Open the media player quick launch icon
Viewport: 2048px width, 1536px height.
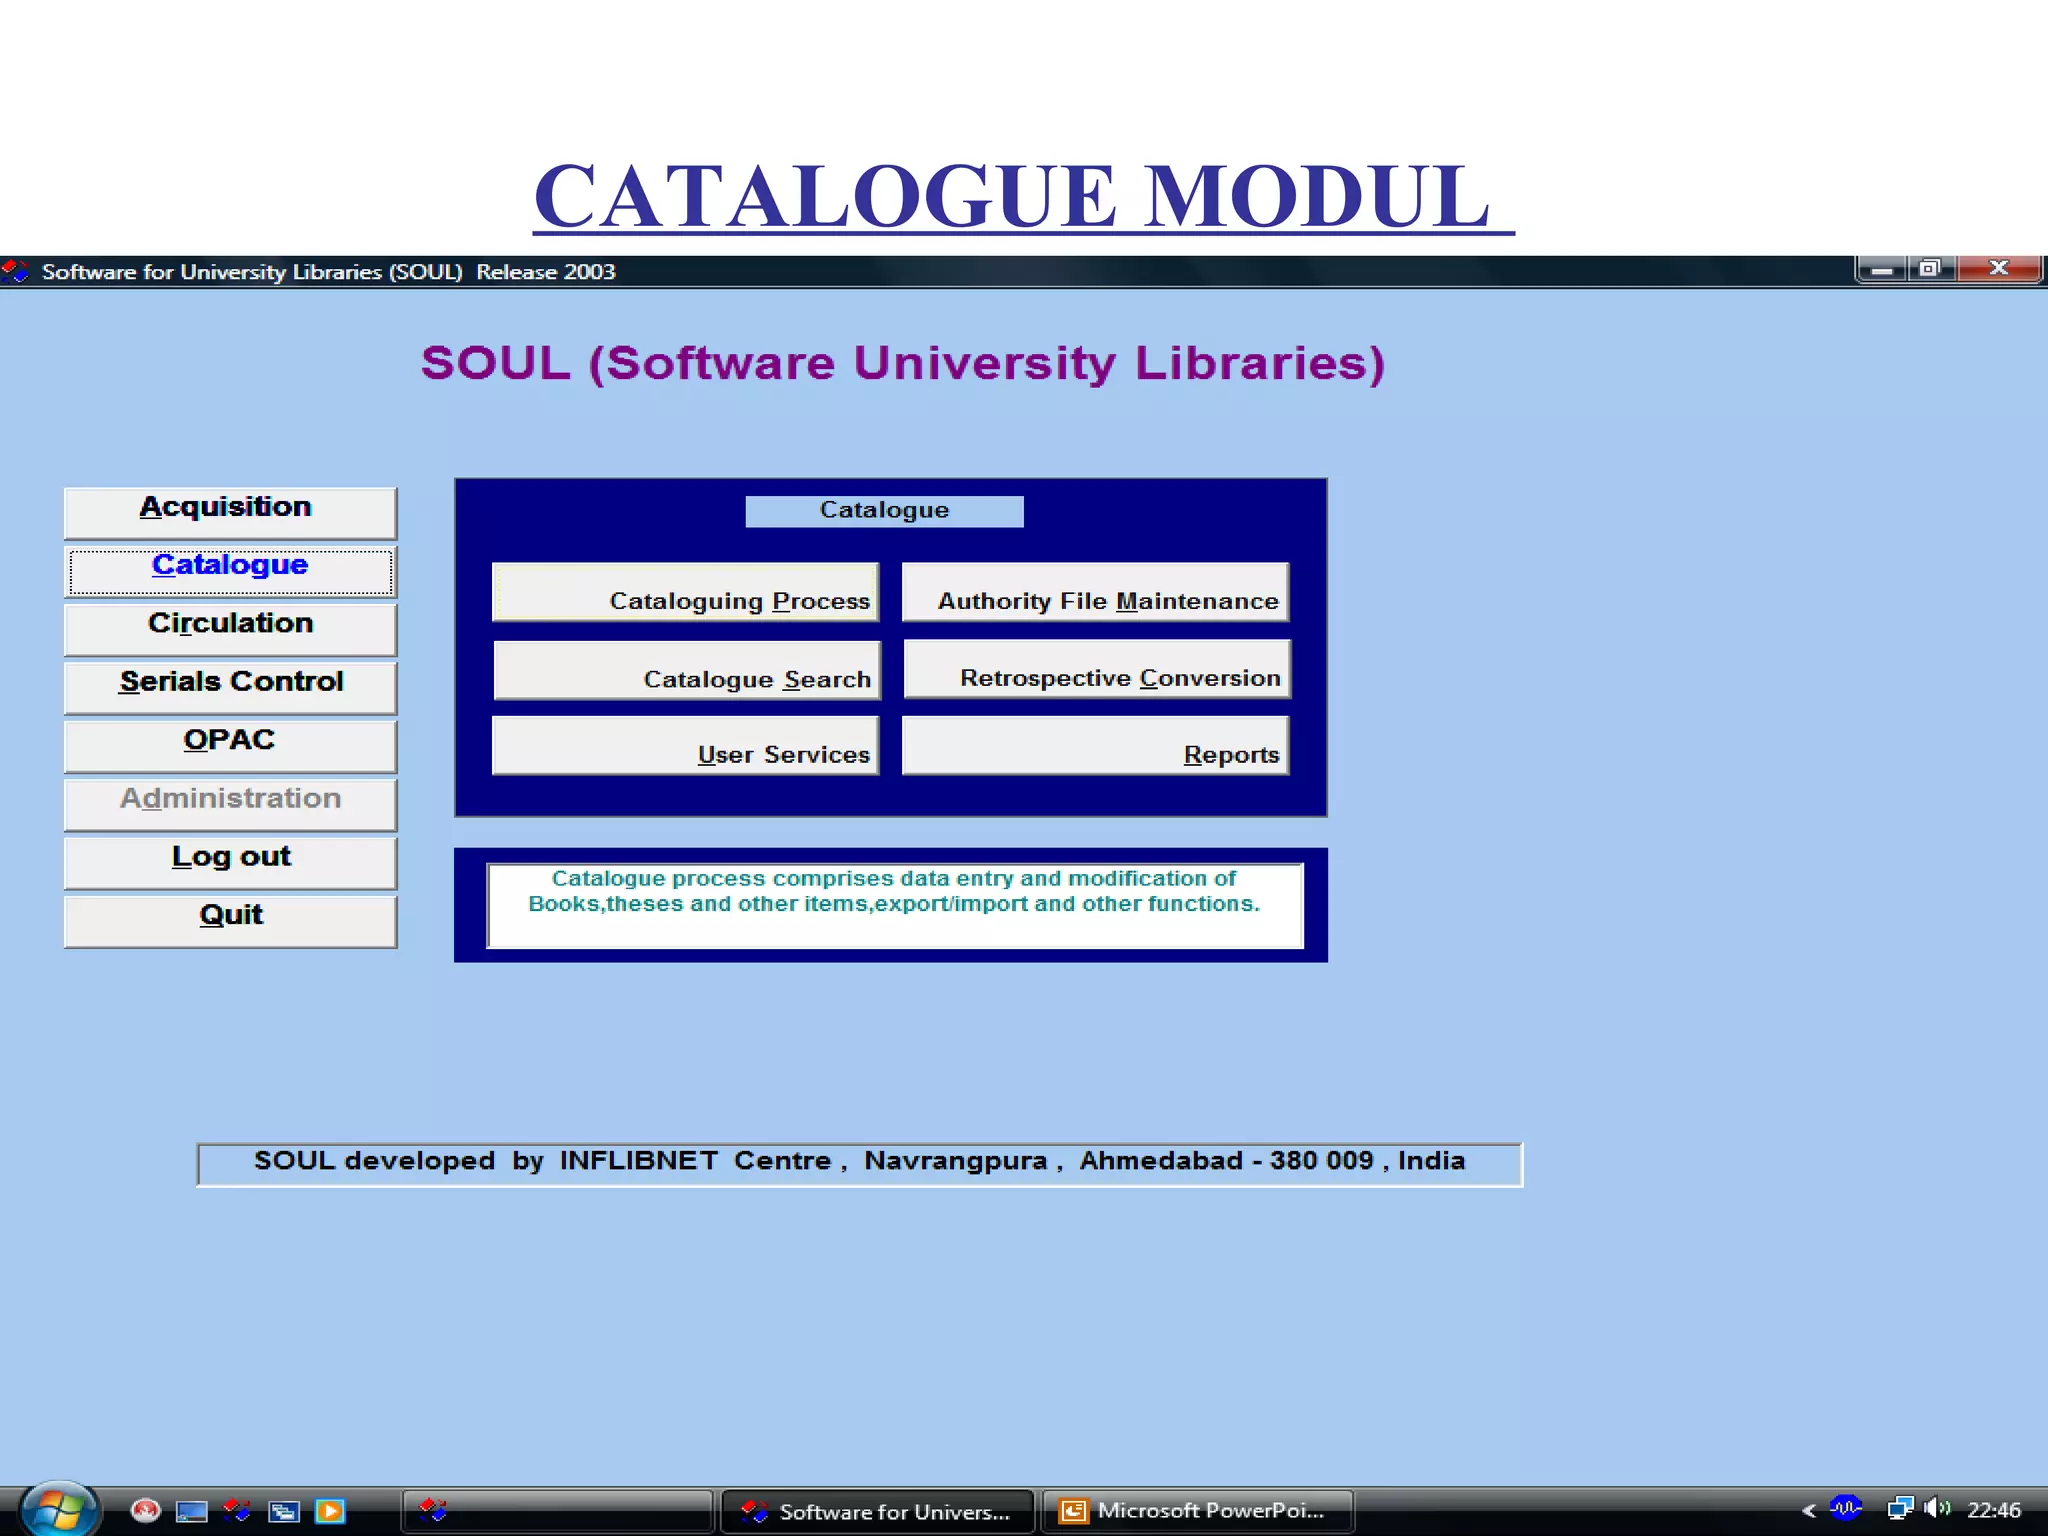(330, 1511)
